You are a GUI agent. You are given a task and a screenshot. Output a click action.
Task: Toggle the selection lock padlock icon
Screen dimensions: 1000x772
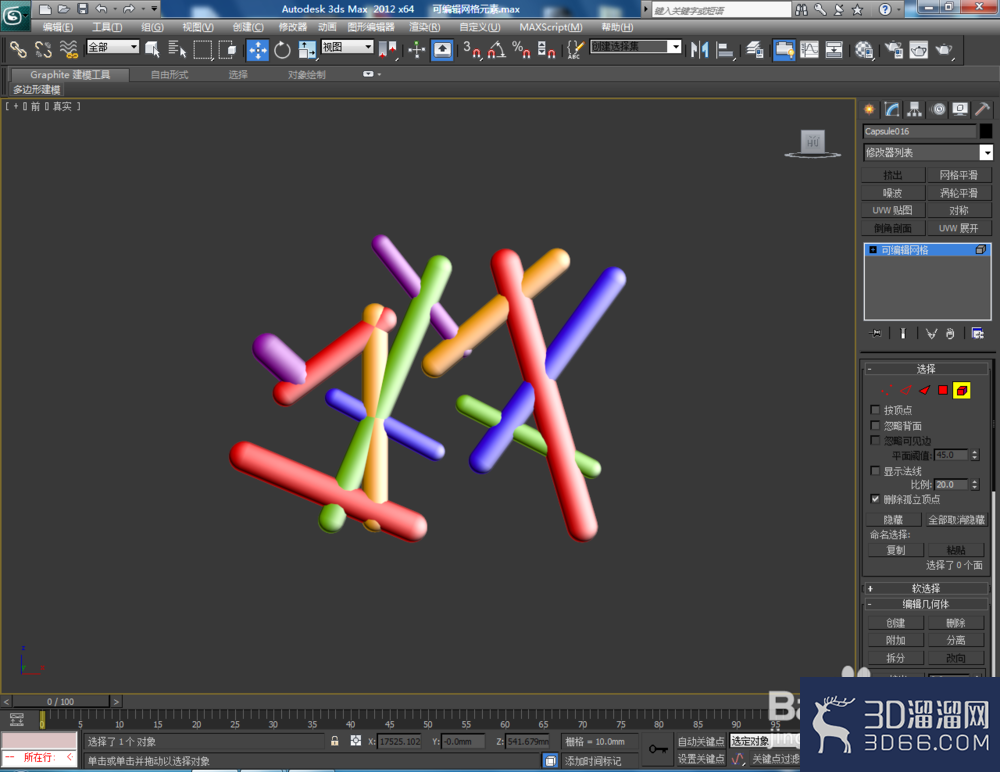[x=334, y=741]
